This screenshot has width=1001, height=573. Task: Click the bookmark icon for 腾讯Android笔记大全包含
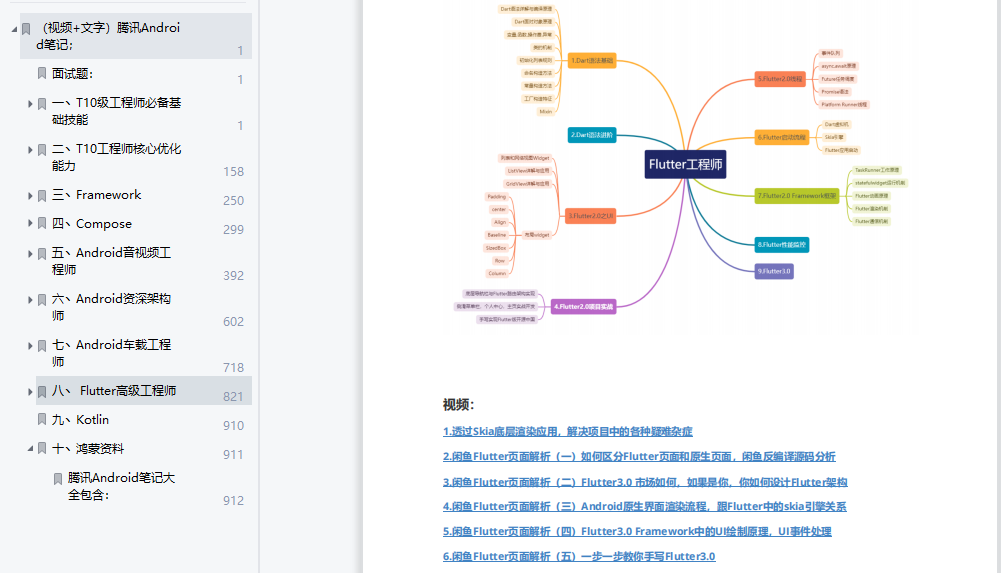(x=57, y=479)
